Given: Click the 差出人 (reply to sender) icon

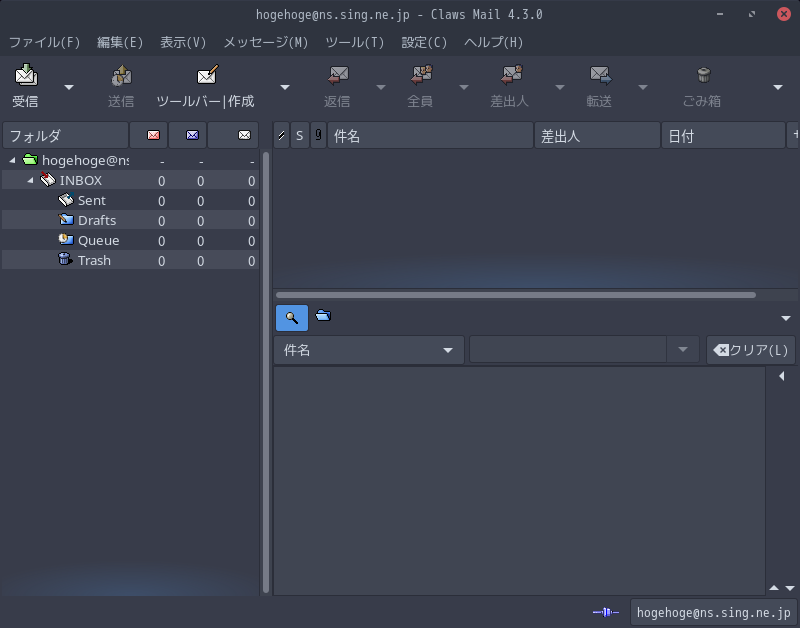Looking at the screenshot, I should coord(511,75).
